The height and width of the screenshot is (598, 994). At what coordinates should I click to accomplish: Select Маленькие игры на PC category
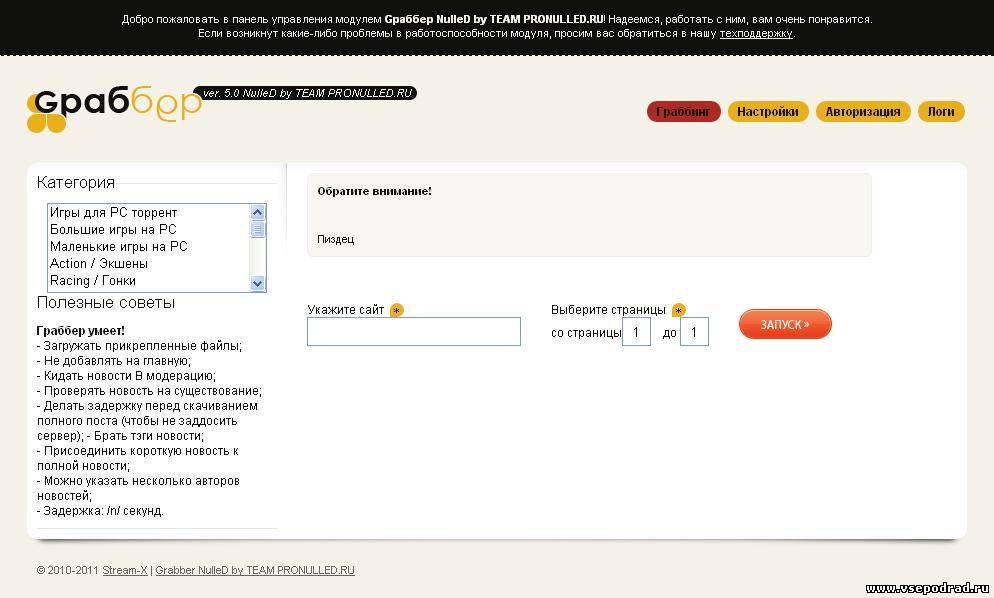click(x=148, y=247)
